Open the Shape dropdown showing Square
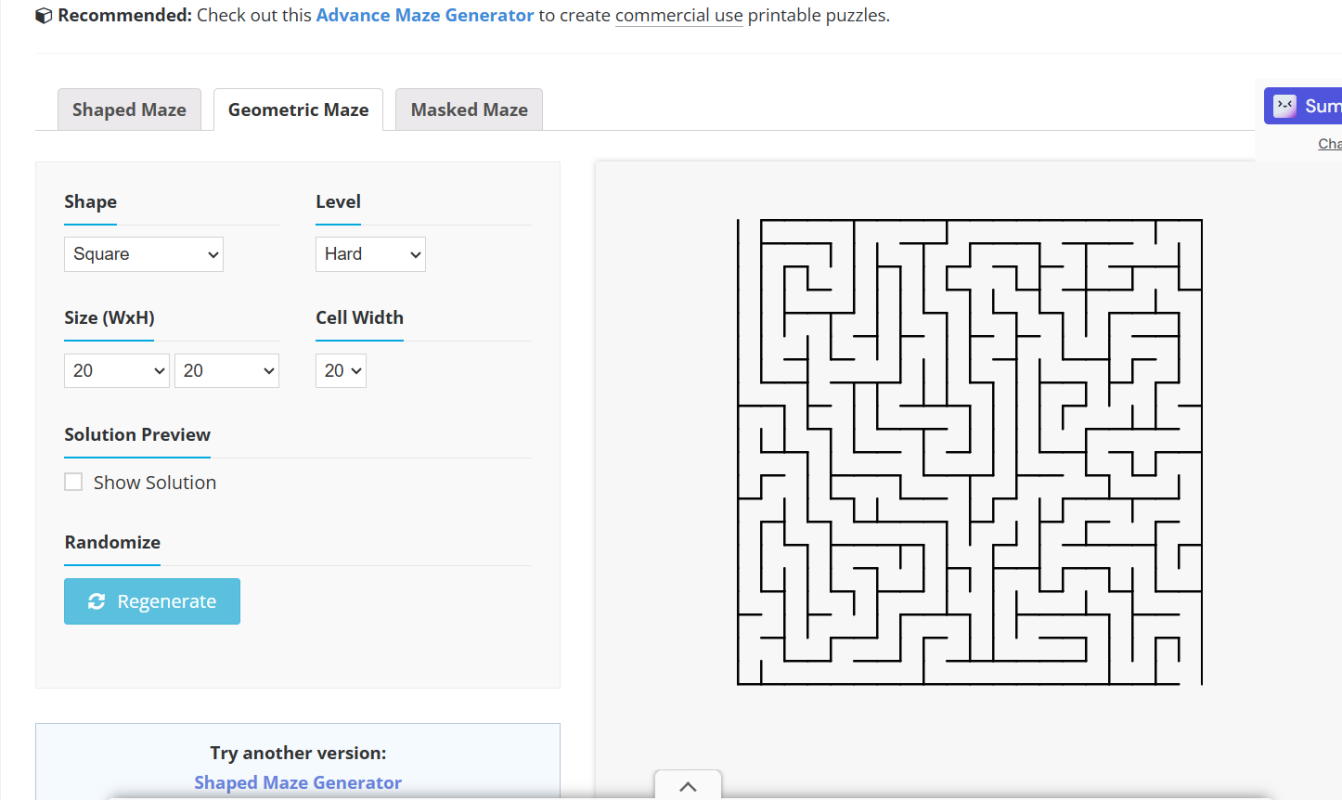This screenshot has width=1342, height=800. click(144, 254)
